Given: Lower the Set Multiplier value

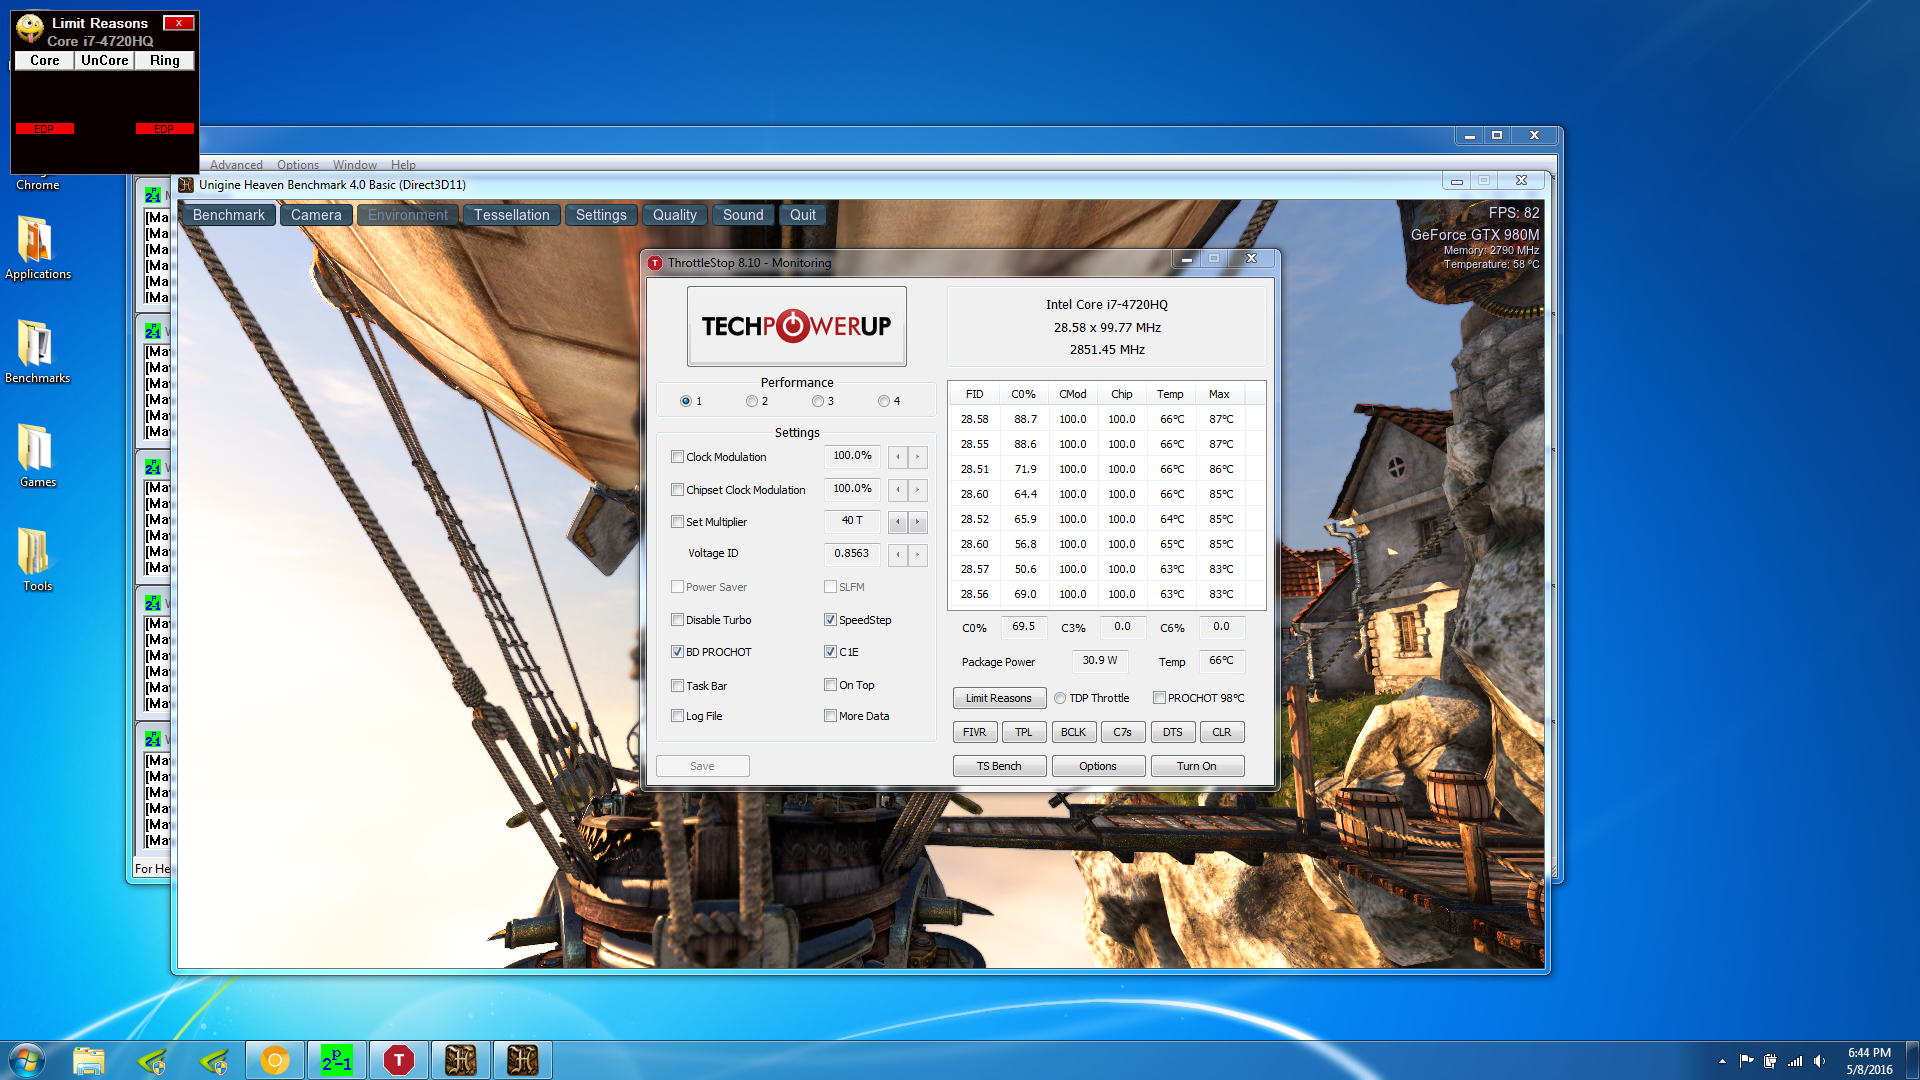Looking at the screenshot, I should [898, 522].
